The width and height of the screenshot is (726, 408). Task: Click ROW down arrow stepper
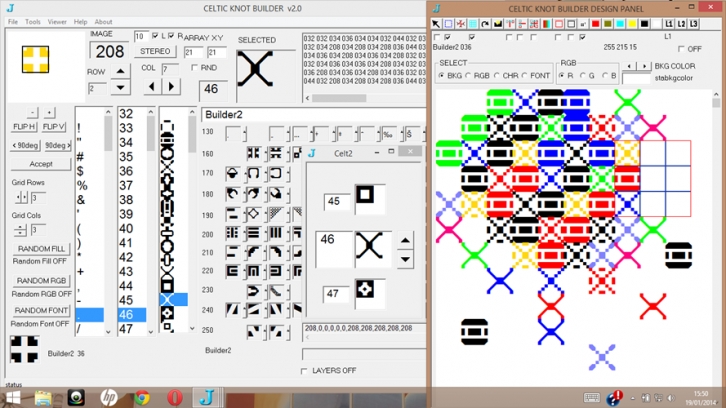tap(120, 88)
